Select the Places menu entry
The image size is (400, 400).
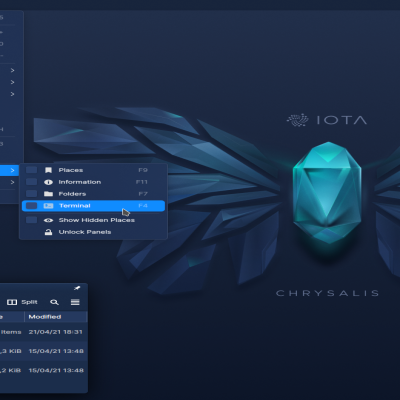pos(93,170)
